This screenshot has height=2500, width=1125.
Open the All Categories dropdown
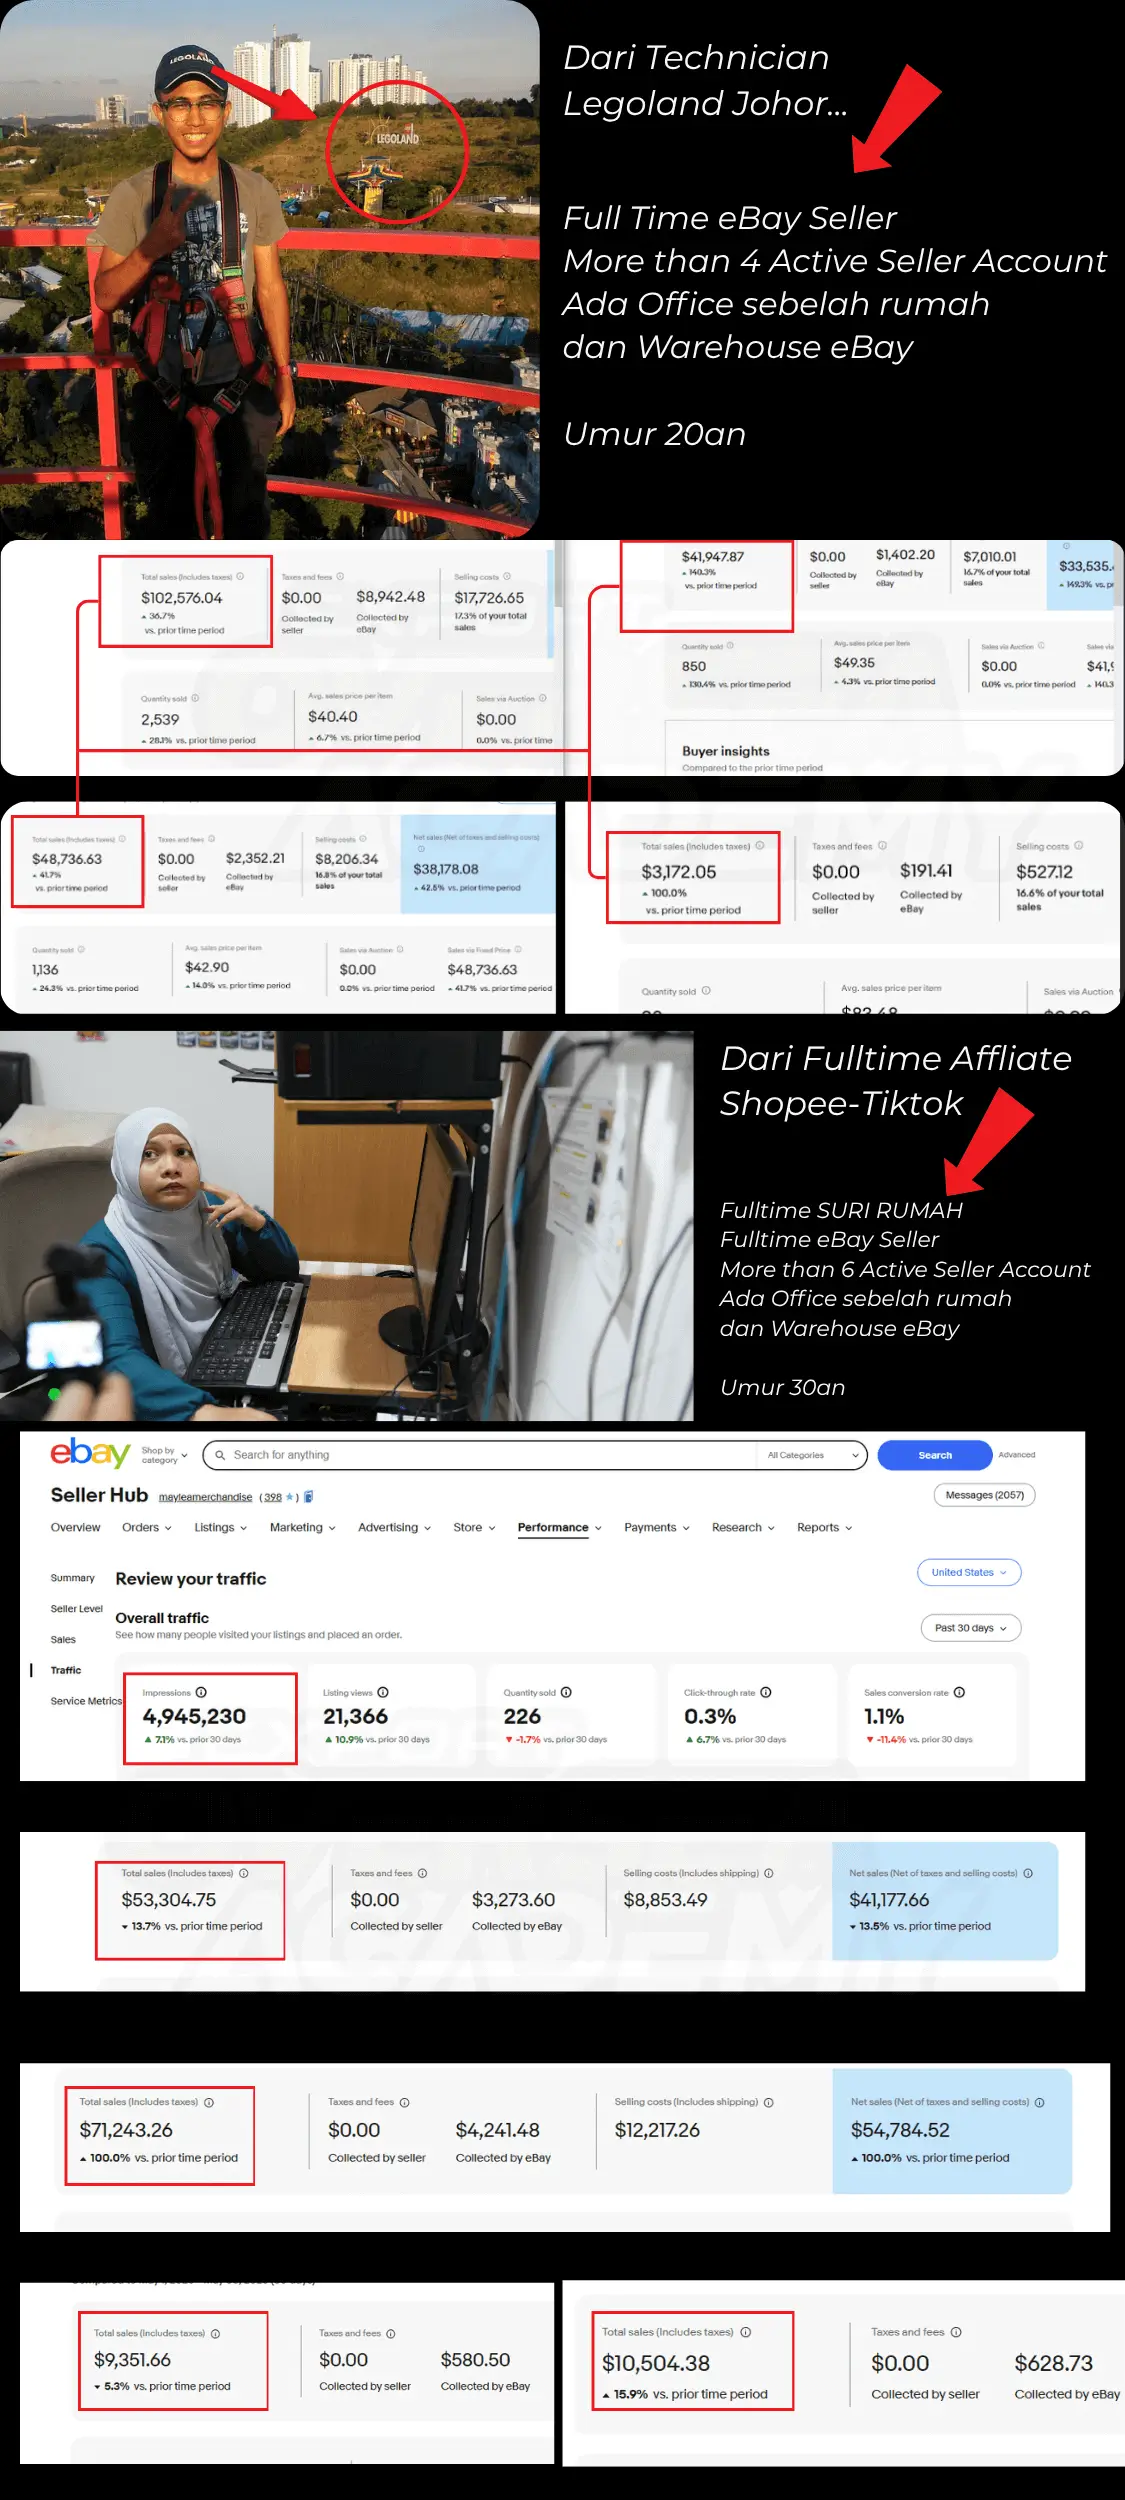812,1455
